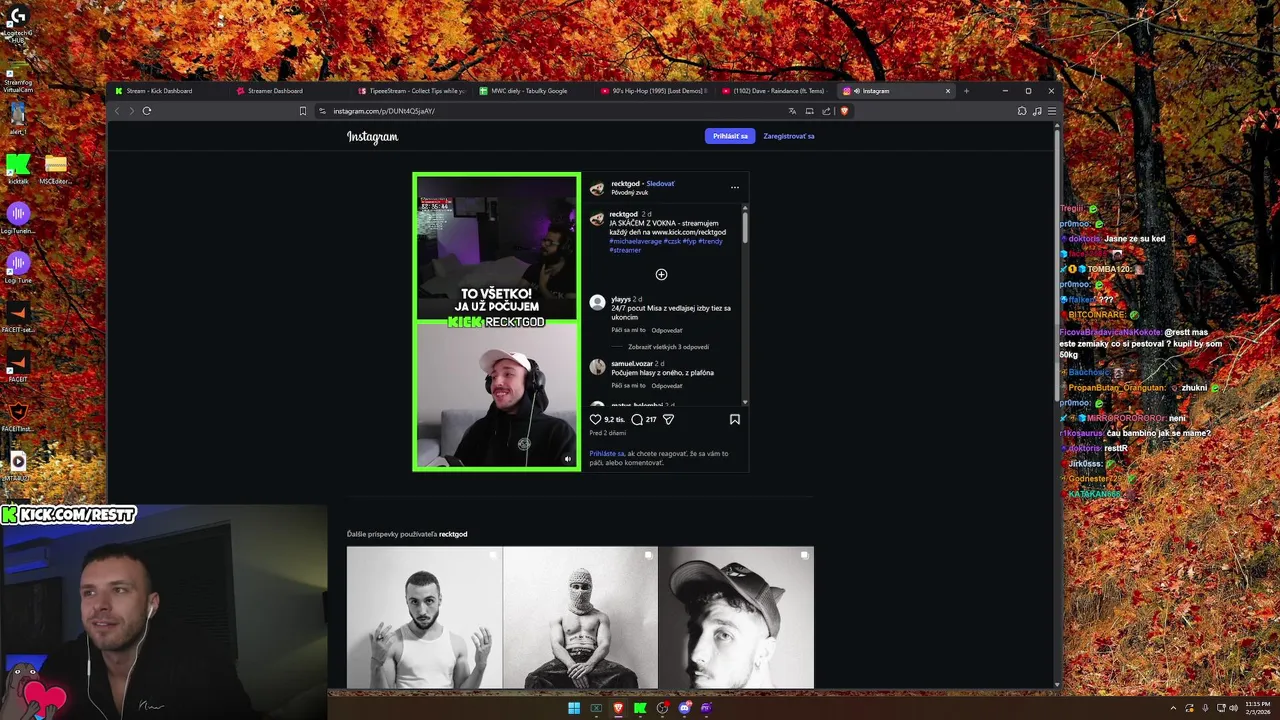Image resolution: width=1280 pixels, height=720 pixels.
Task: Open the cap-wearing man post thumbnail
Action: click(x=736, y=617)
